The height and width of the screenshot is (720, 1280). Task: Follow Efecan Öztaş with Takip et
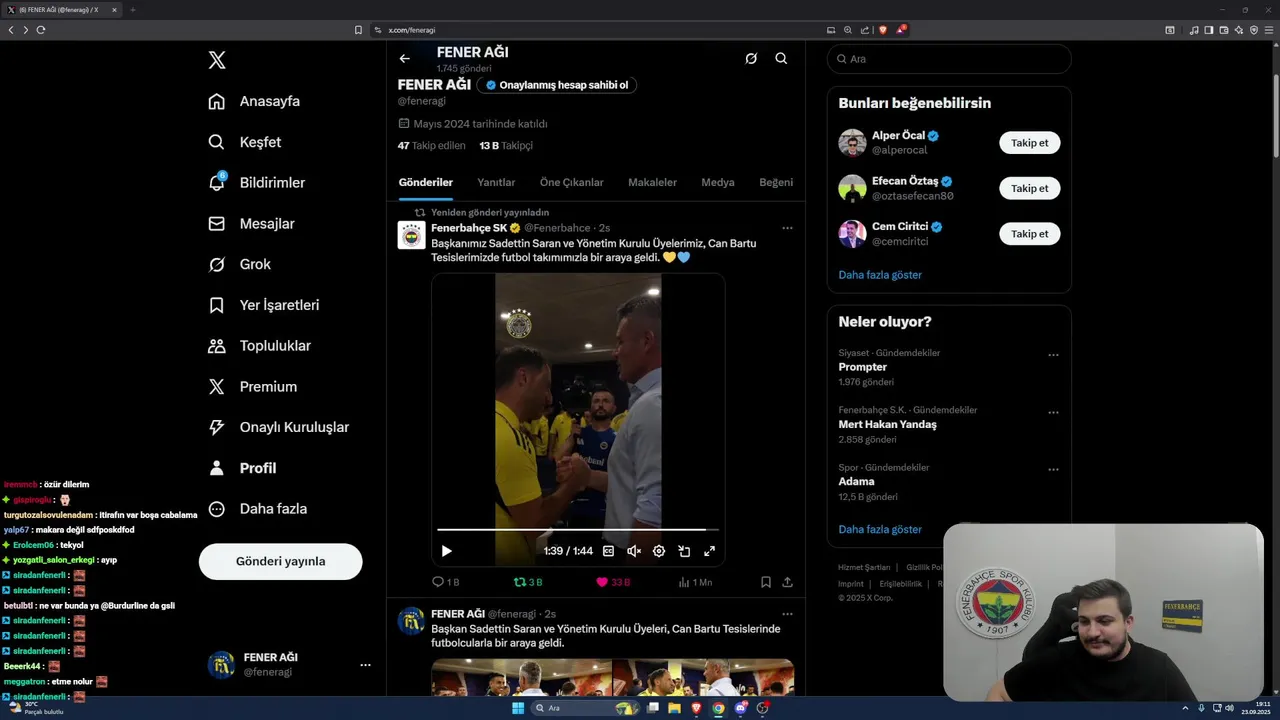tap(1029, 188)
